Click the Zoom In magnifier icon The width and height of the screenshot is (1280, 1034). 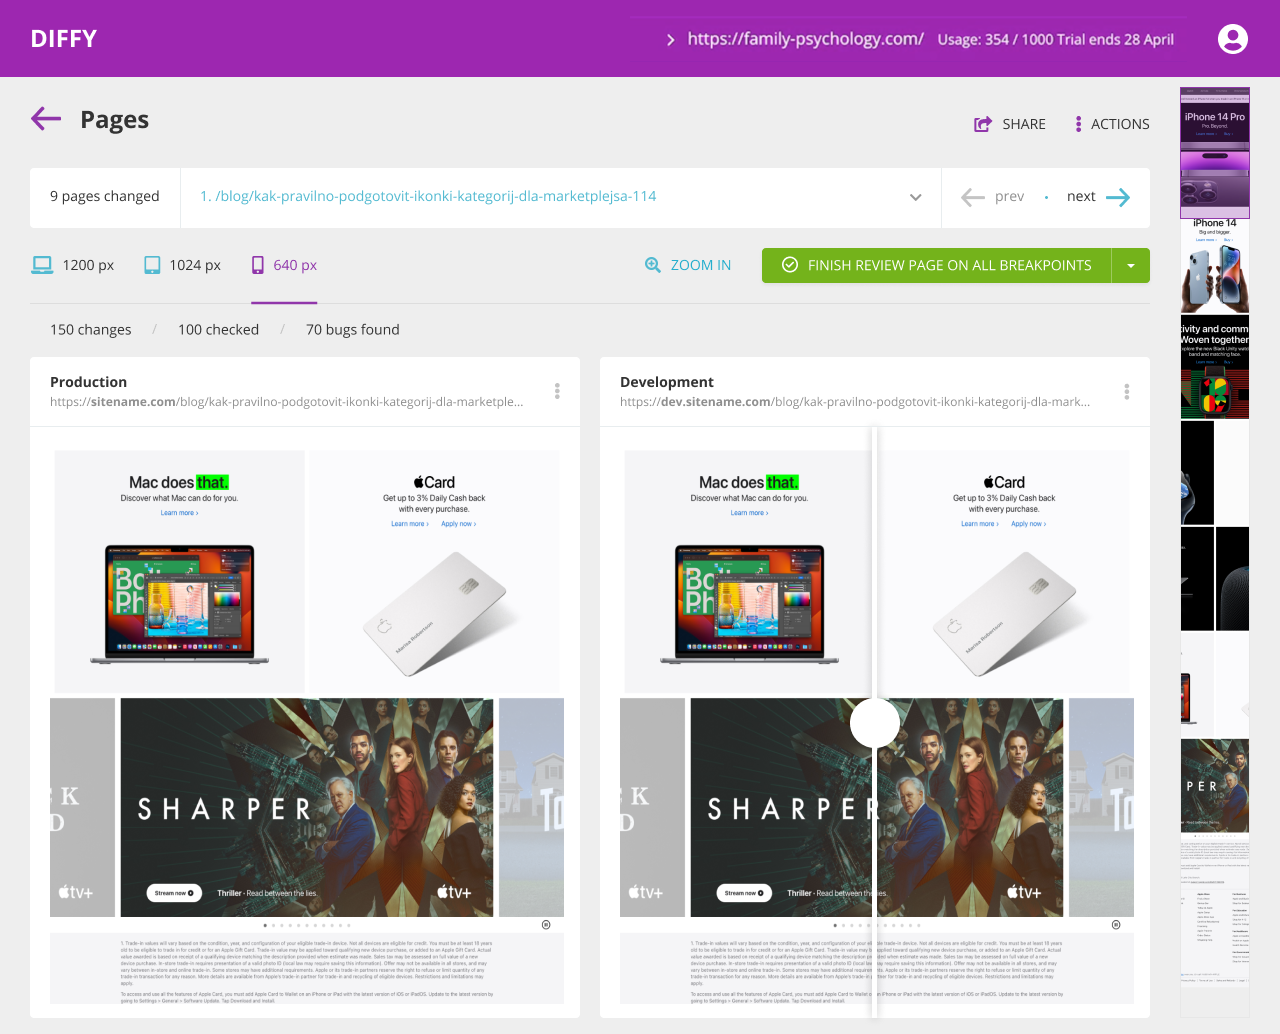(653, 265)
